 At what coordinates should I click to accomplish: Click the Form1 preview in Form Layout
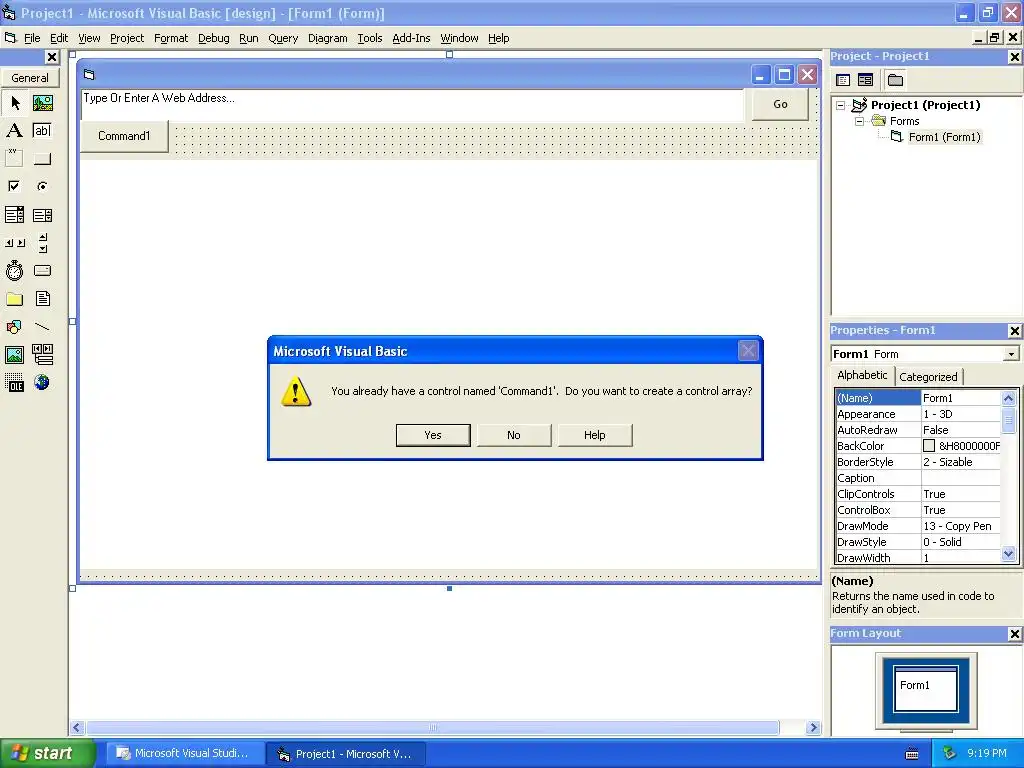[925, 688]
